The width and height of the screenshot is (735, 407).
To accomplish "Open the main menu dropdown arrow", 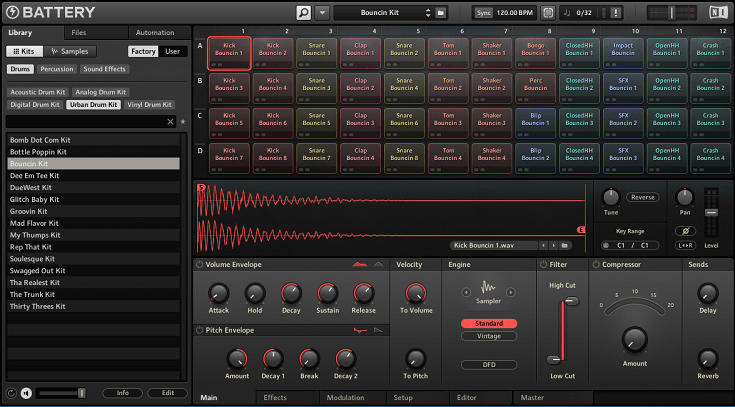I will click(322, 13).
